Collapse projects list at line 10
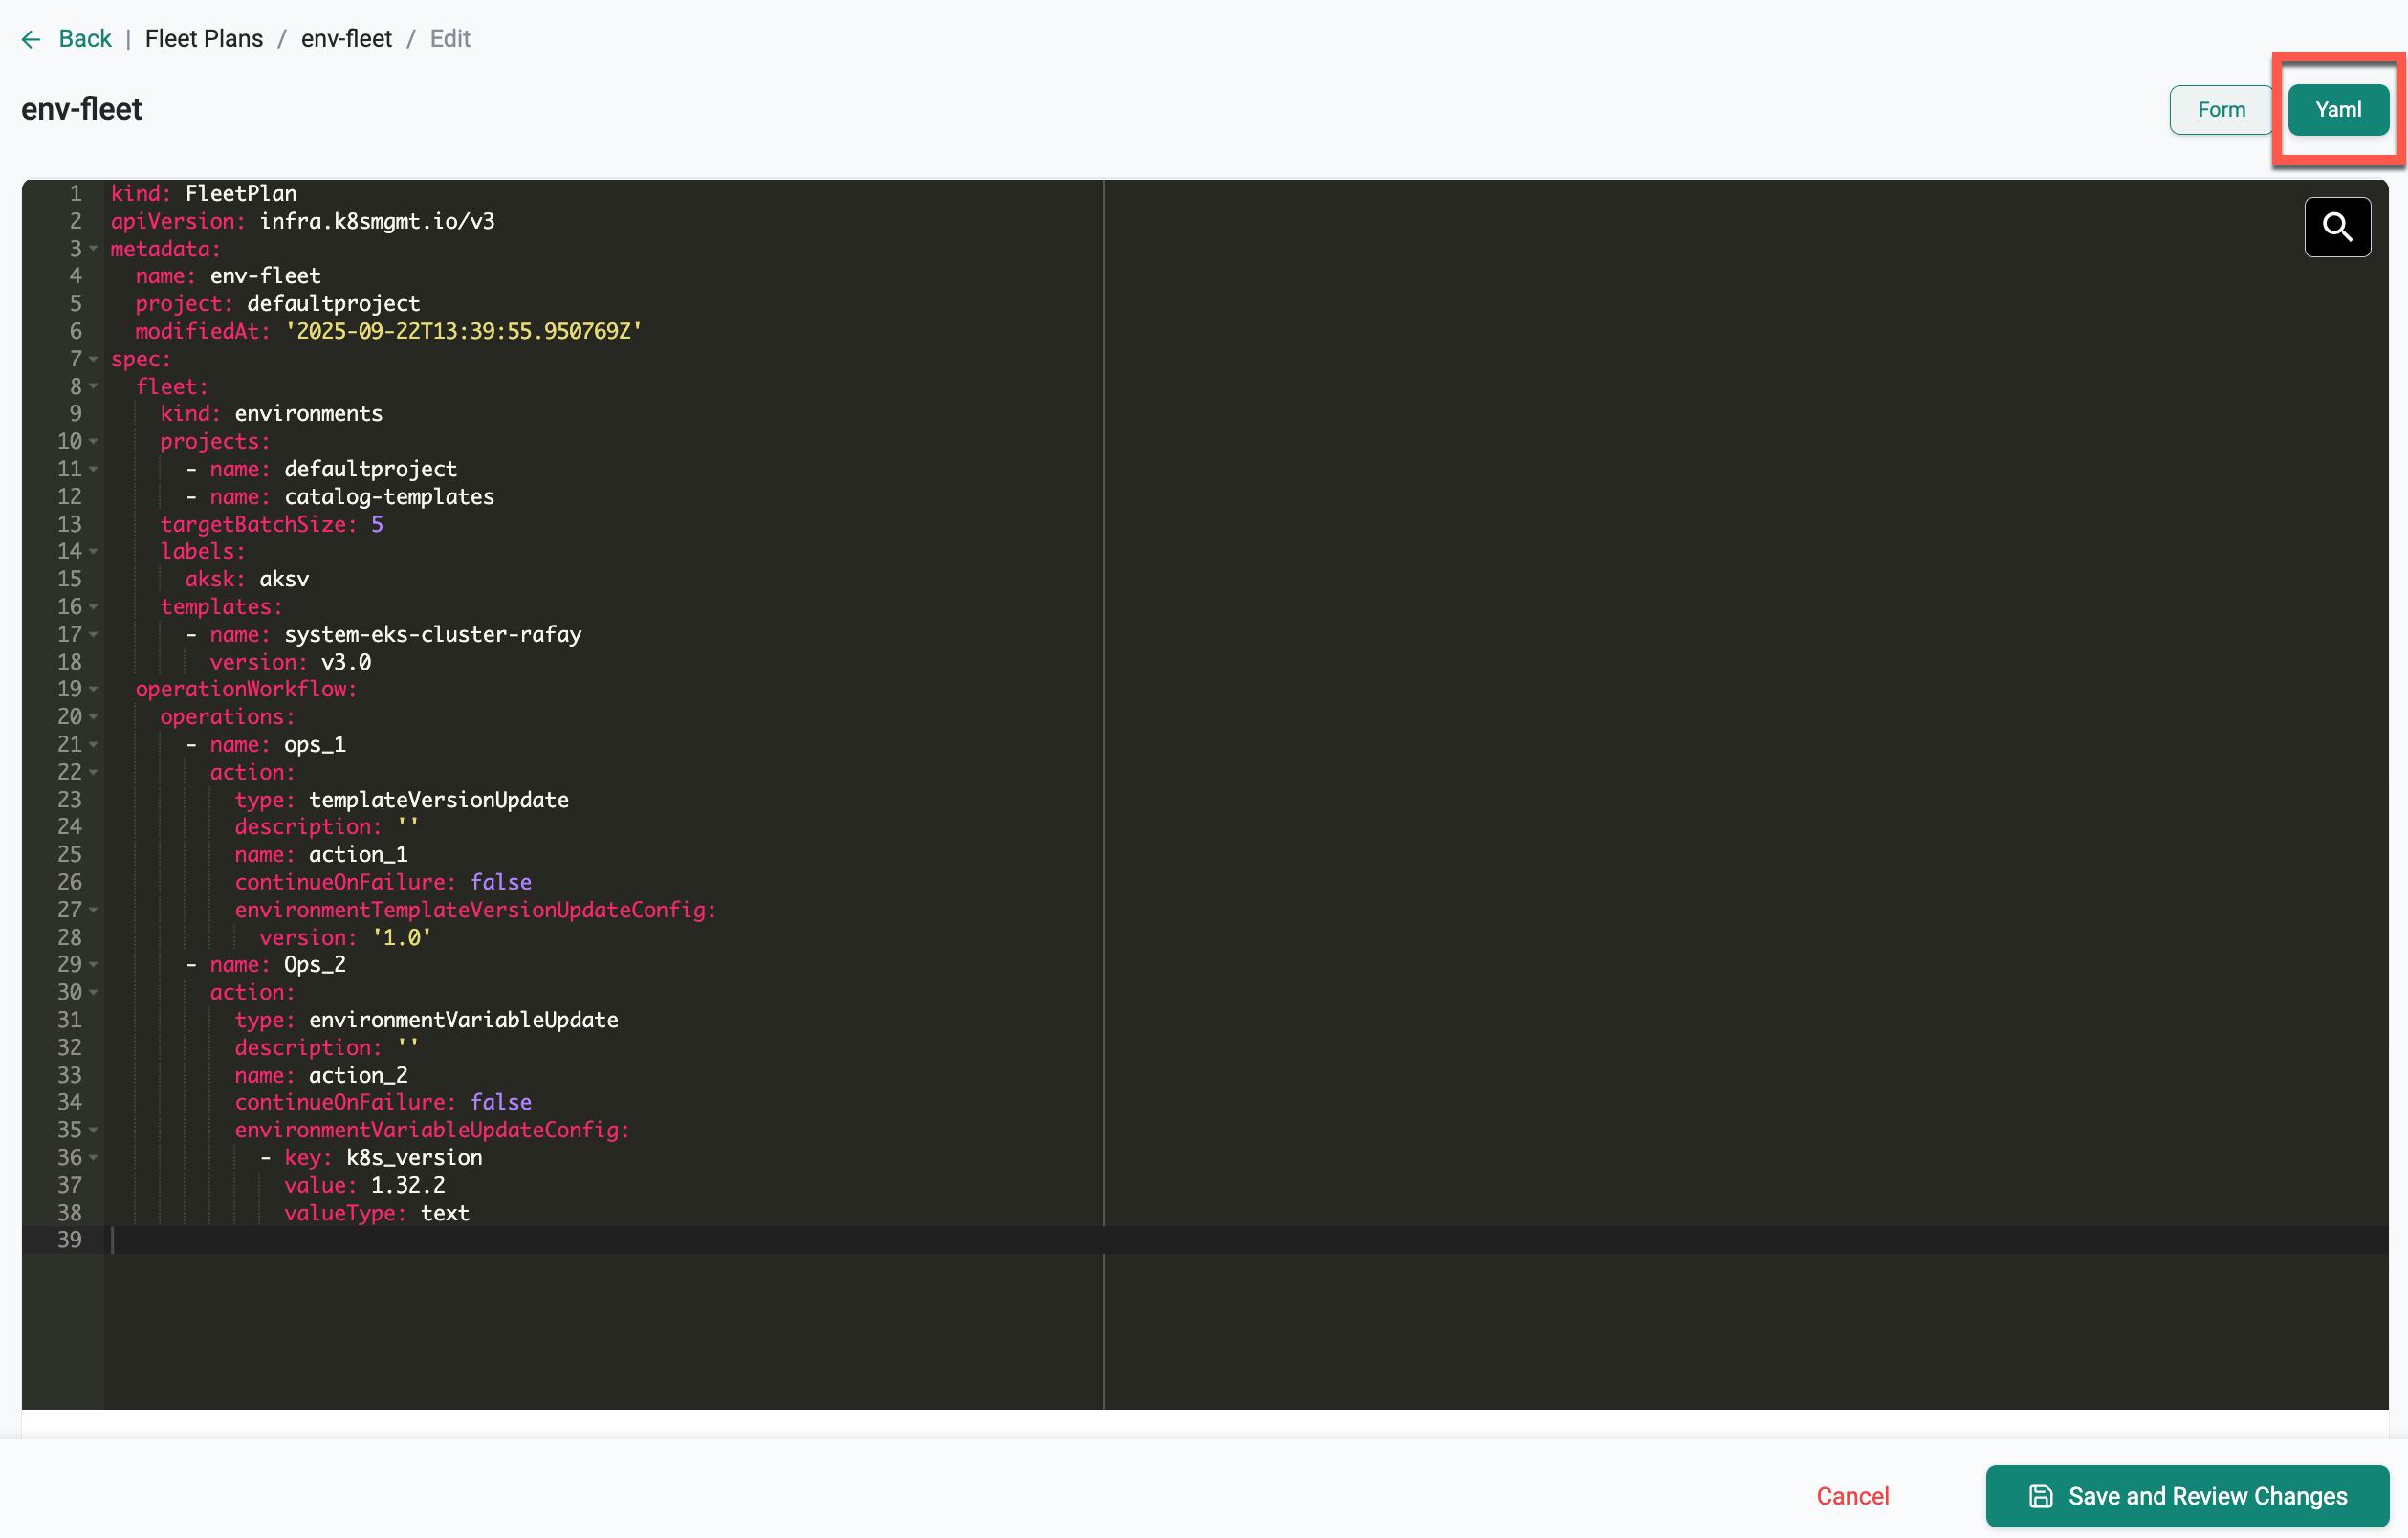 click(93, 442)
